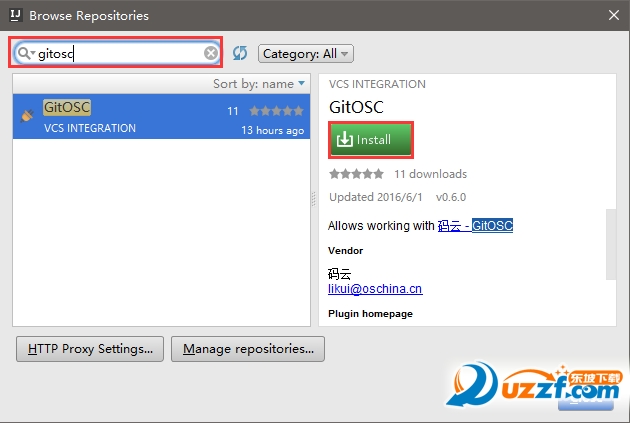Screen dimensions: 630x423
Task: Click the 'Updated 2016/6/1' text
Action: pos(376,197)
